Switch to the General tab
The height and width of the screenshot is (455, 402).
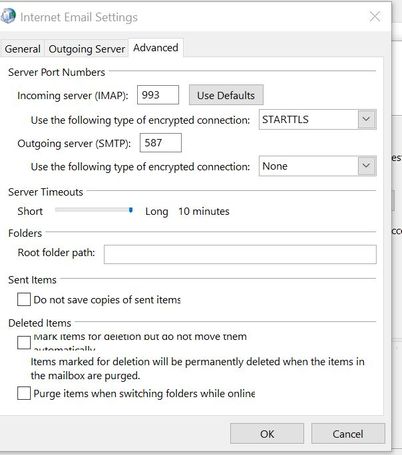[x=22, y=49]
